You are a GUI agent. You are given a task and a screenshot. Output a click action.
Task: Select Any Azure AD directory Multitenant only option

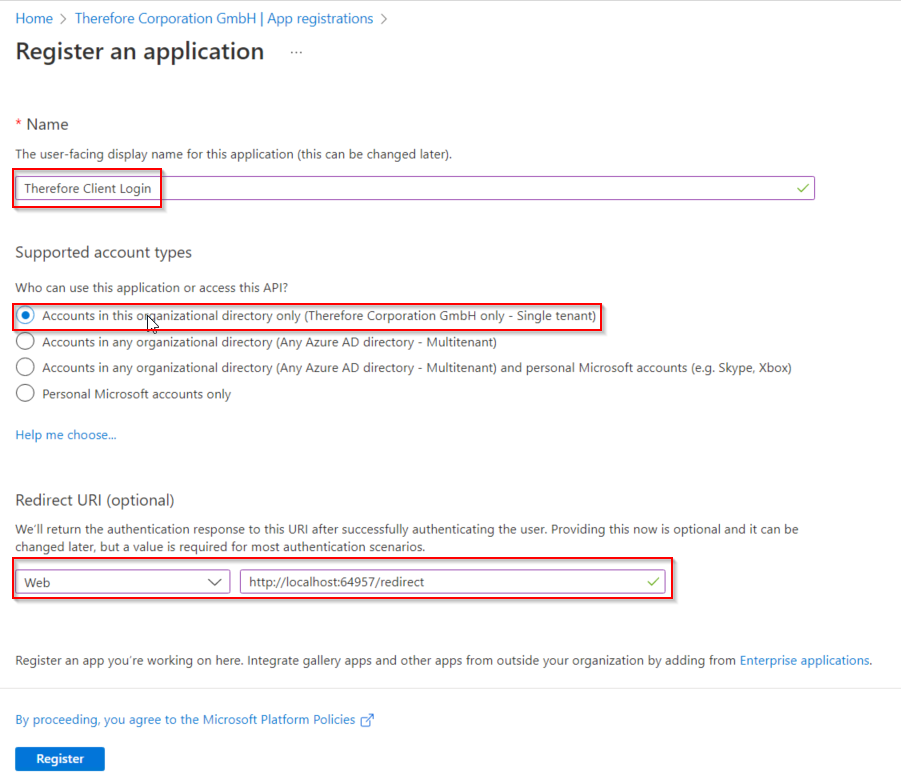25,341
